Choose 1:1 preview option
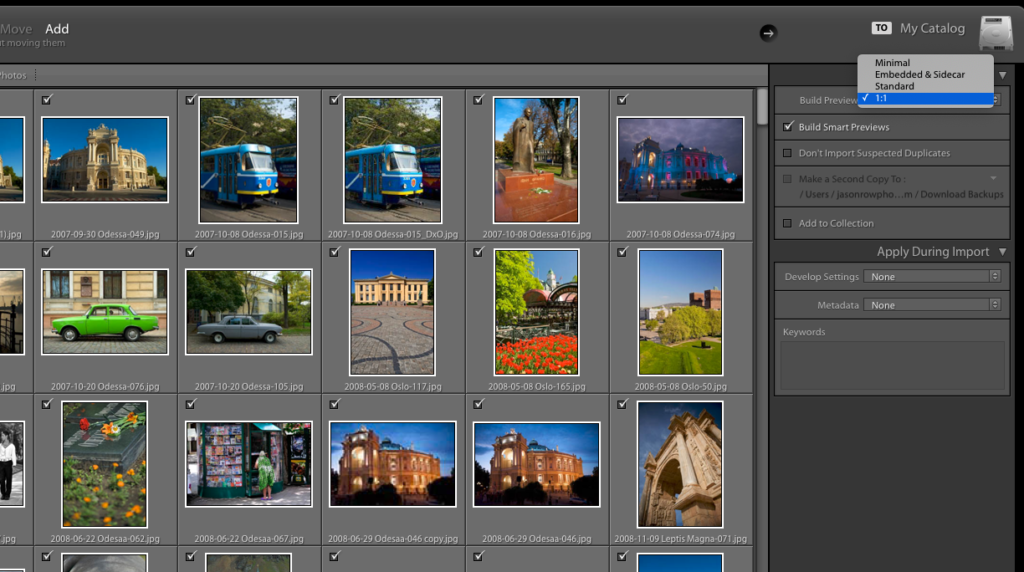 click(x=925, y=98)
